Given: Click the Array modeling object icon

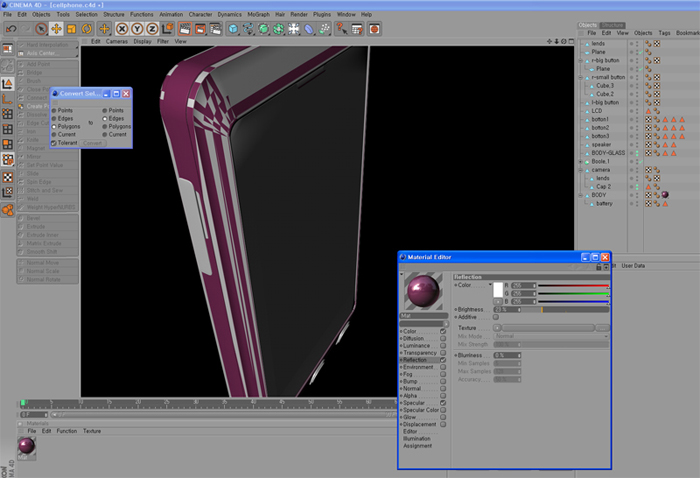Looking at the screenshot, I should click(279, 29).
